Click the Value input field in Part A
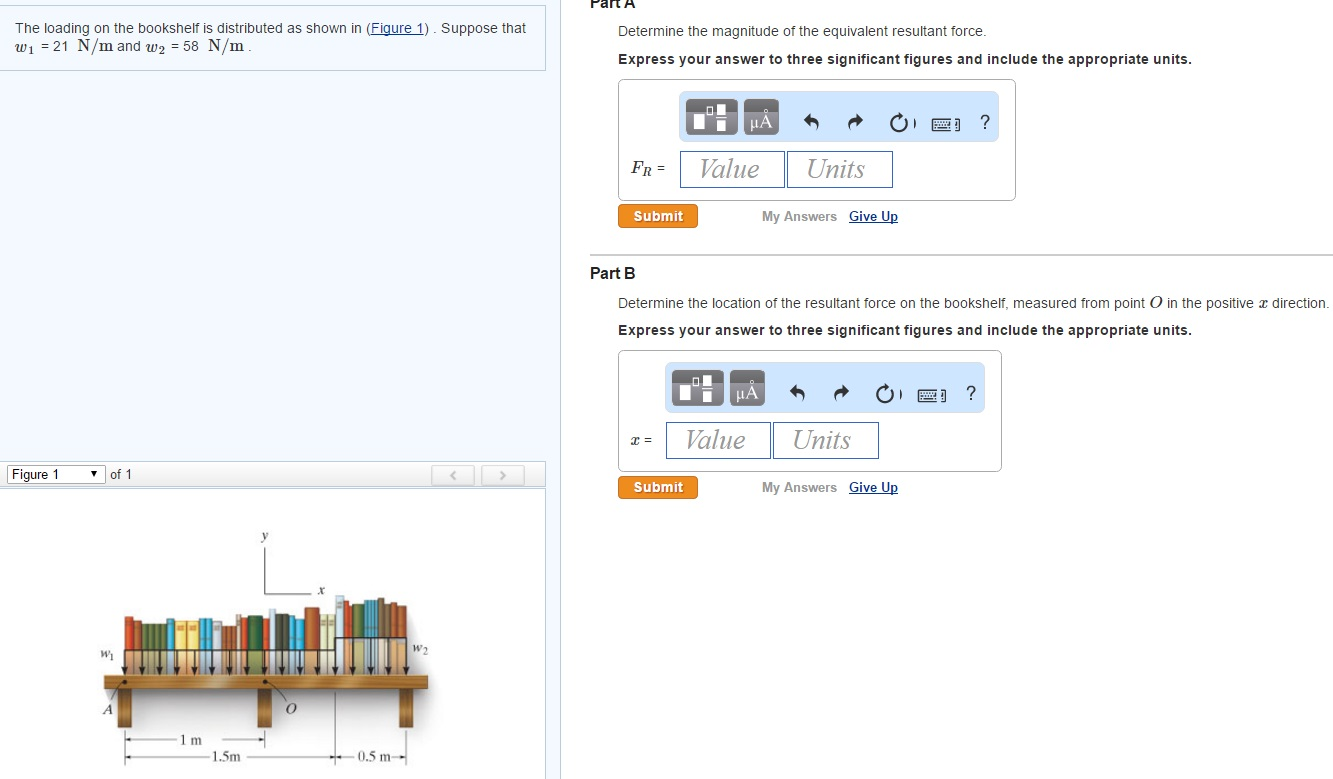 [x=731, y=168]
